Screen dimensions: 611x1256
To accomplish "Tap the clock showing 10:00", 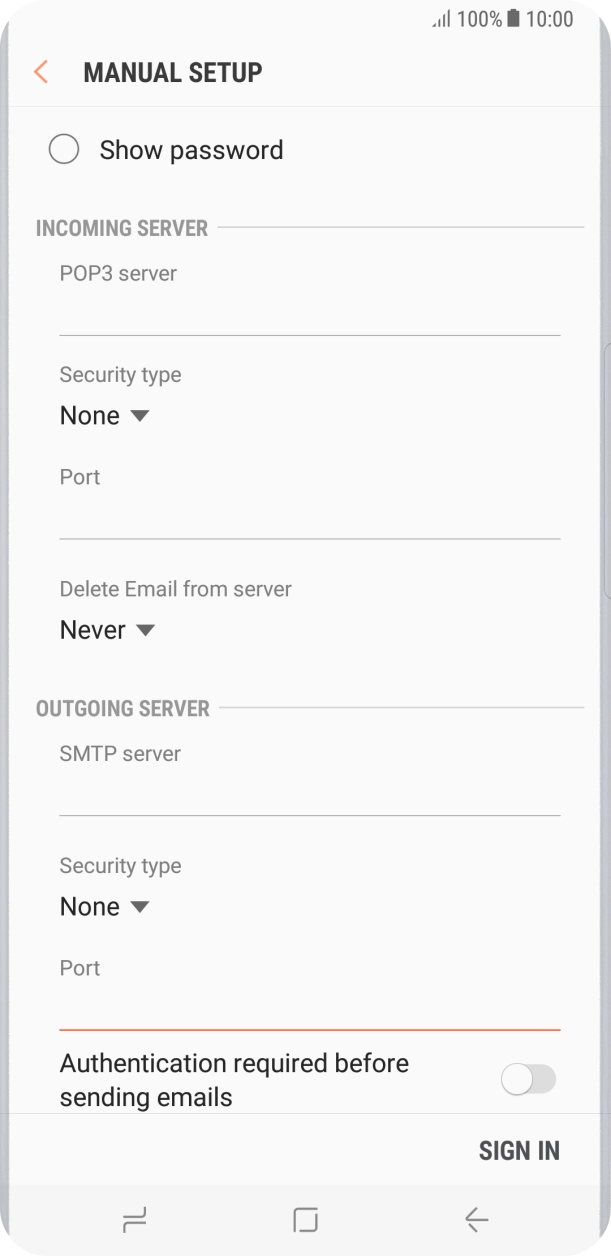I will pyautogui.click(x=549, y=19).
